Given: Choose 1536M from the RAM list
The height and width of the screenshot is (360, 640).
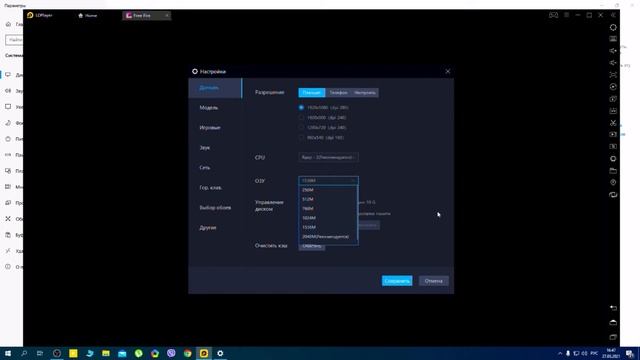Looking at the screenshot, I should click(x=328, y=227).
